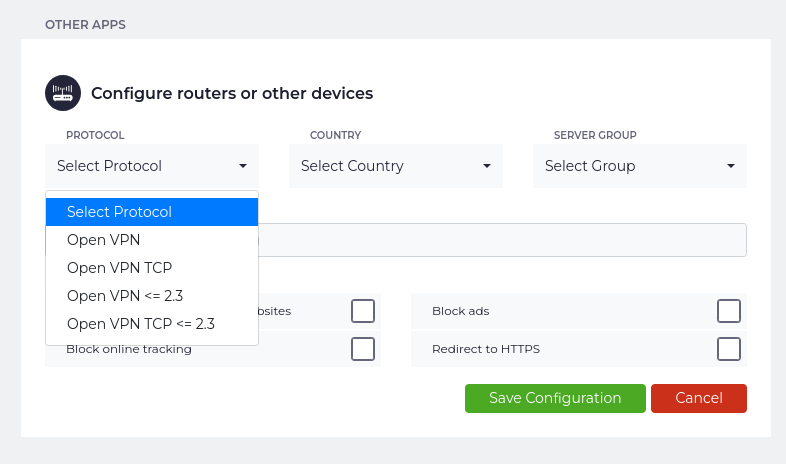
Task: Click the Save Configuration button
Action: point(555,398)
